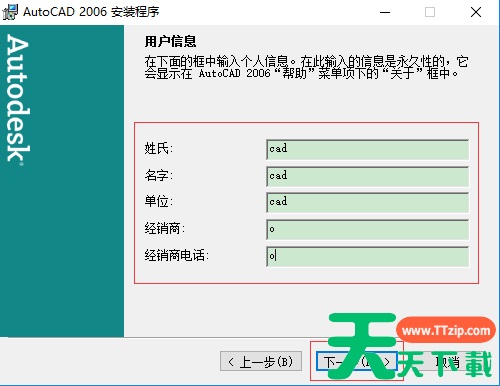Image resolution: width=500 pixels, height=386 pixels.
Task: Focus the 经销商电话 text field
Action: pos(368,257)
